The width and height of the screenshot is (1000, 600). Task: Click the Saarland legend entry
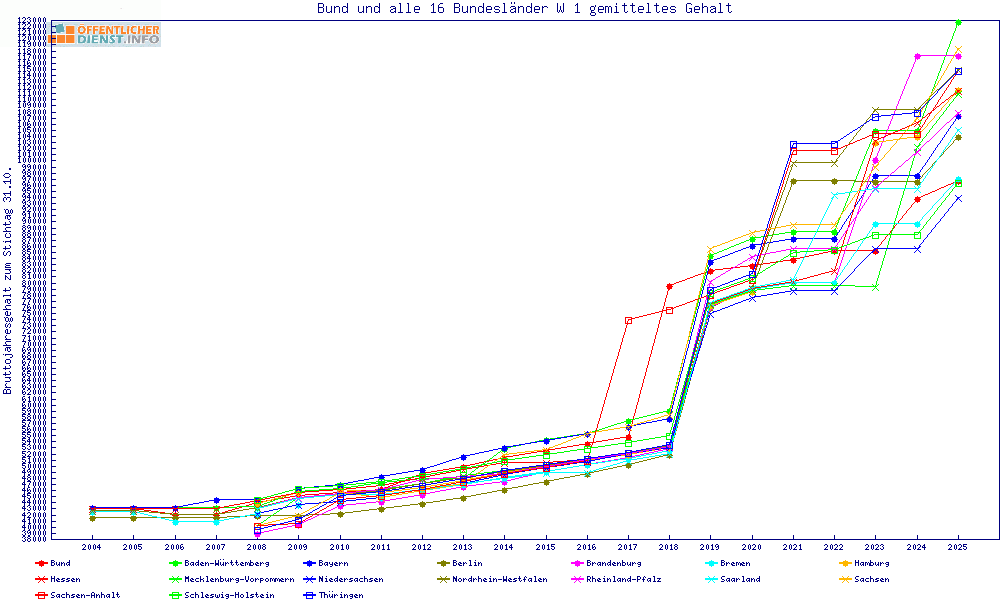click(740, 579)
